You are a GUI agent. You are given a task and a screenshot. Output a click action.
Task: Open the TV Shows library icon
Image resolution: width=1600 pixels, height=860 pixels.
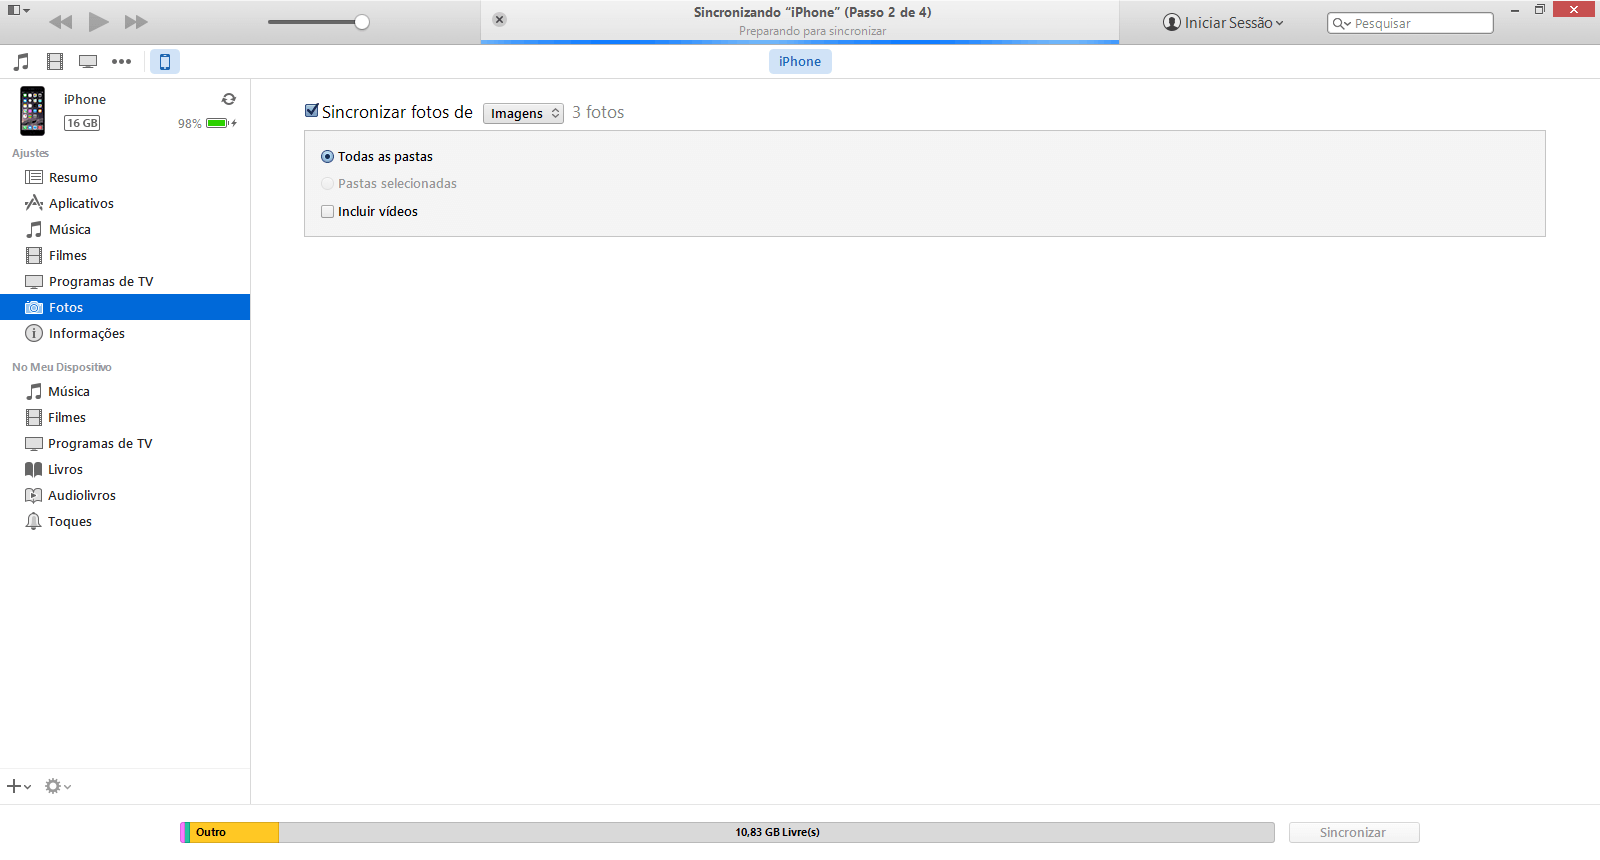coord(88,62)
